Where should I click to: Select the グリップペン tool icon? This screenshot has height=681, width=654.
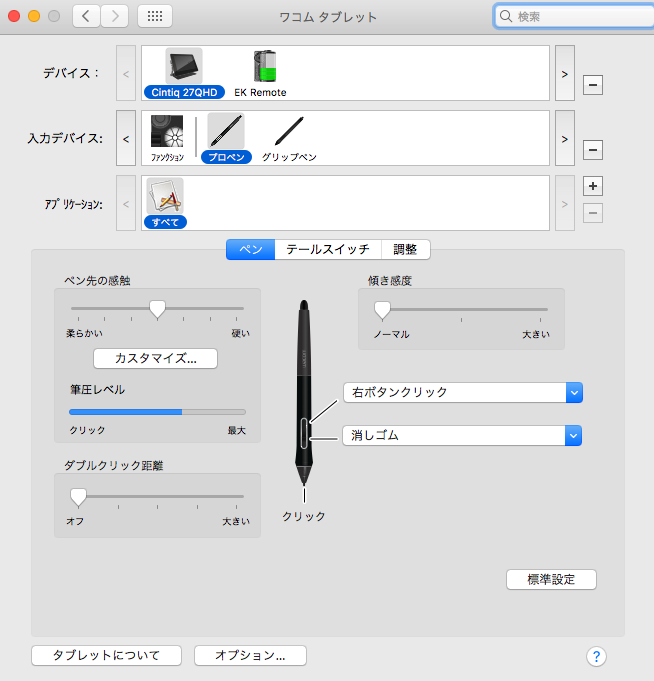[x=289, y=131]
